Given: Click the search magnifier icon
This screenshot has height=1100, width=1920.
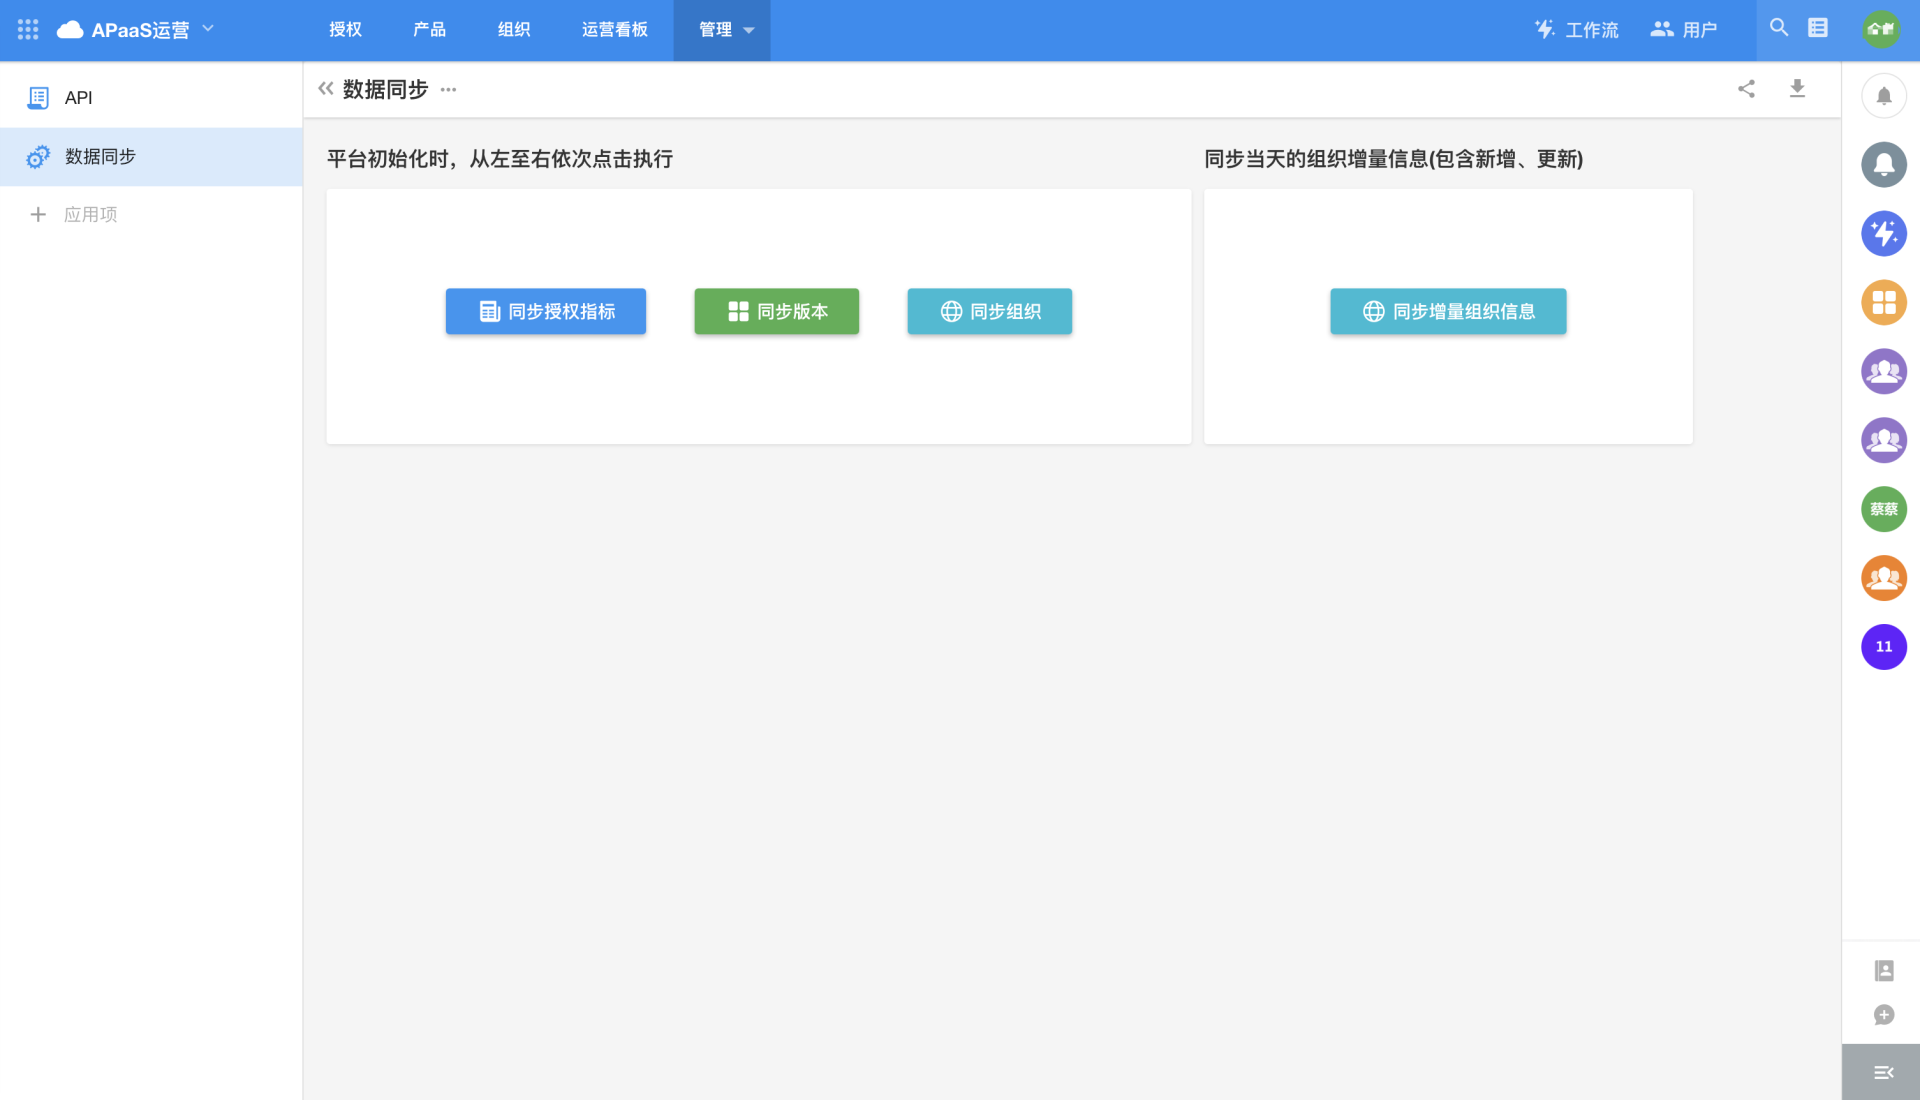Looking at the screenshot, I should pos(1779,28).
